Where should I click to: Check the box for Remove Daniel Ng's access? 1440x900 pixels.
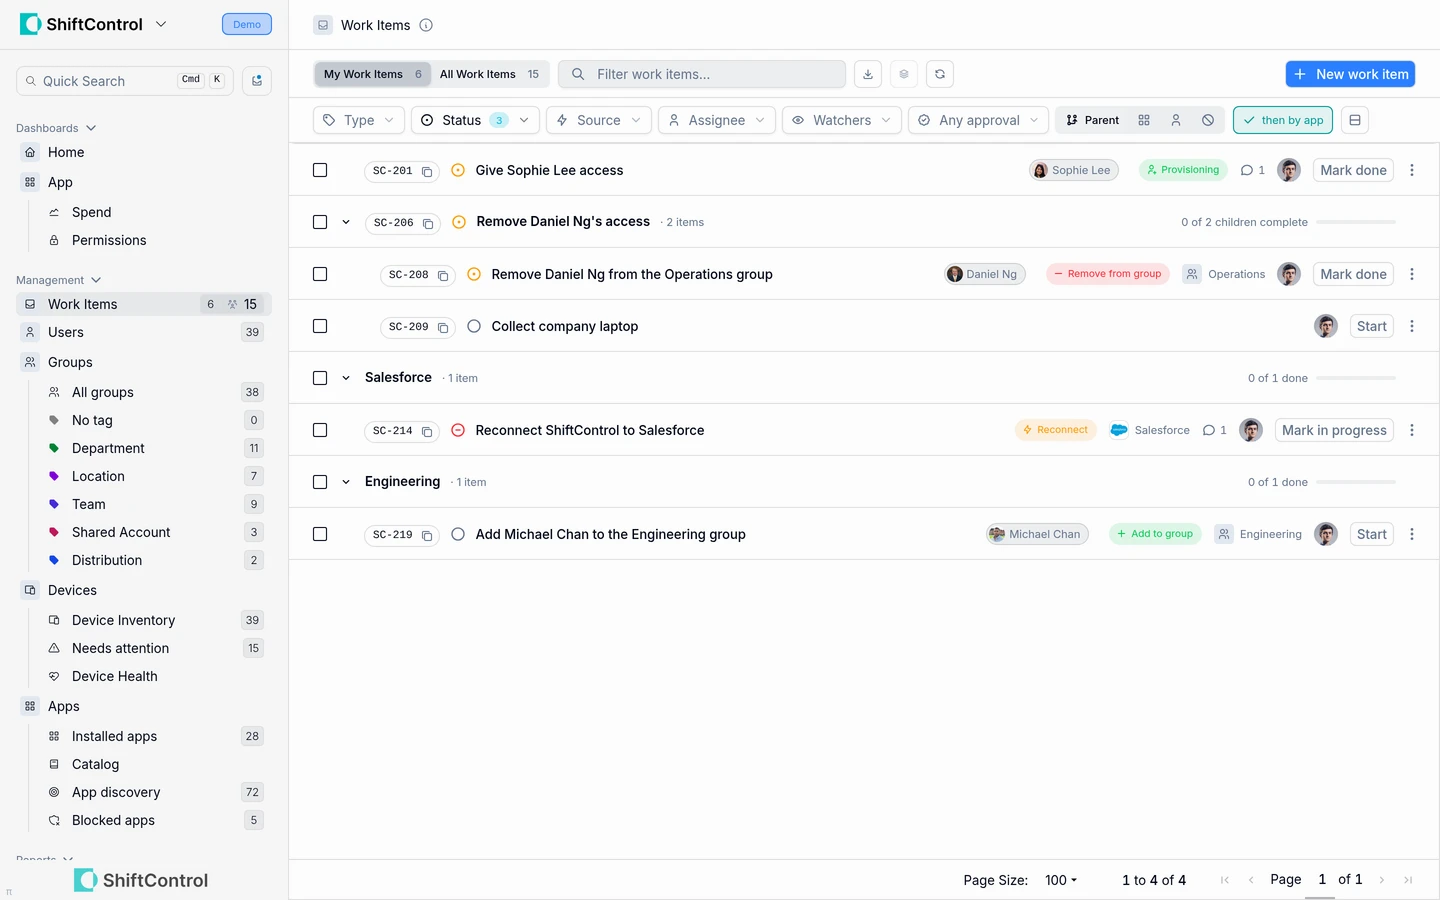320,222
